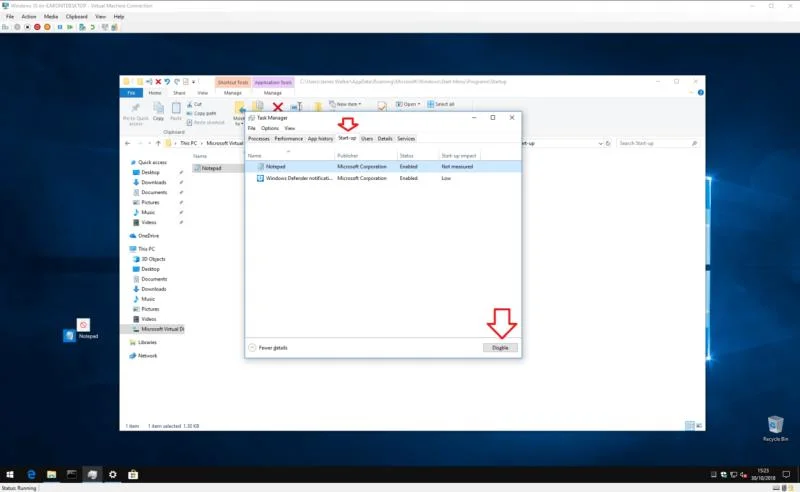This screenshot has width=800, height=492.
Task: Collapse Task Manager with Fewer details
Action: (268, 348)
